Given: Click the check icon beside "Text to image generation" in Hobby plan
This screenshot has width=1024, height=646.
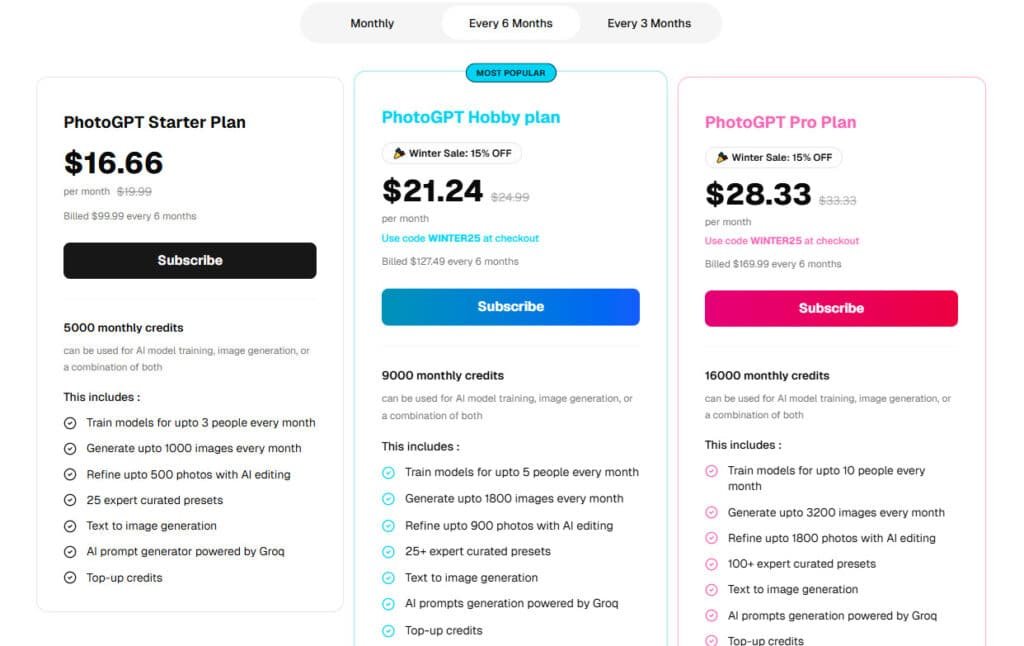Looking at the screenshot, I should [389, 578].
